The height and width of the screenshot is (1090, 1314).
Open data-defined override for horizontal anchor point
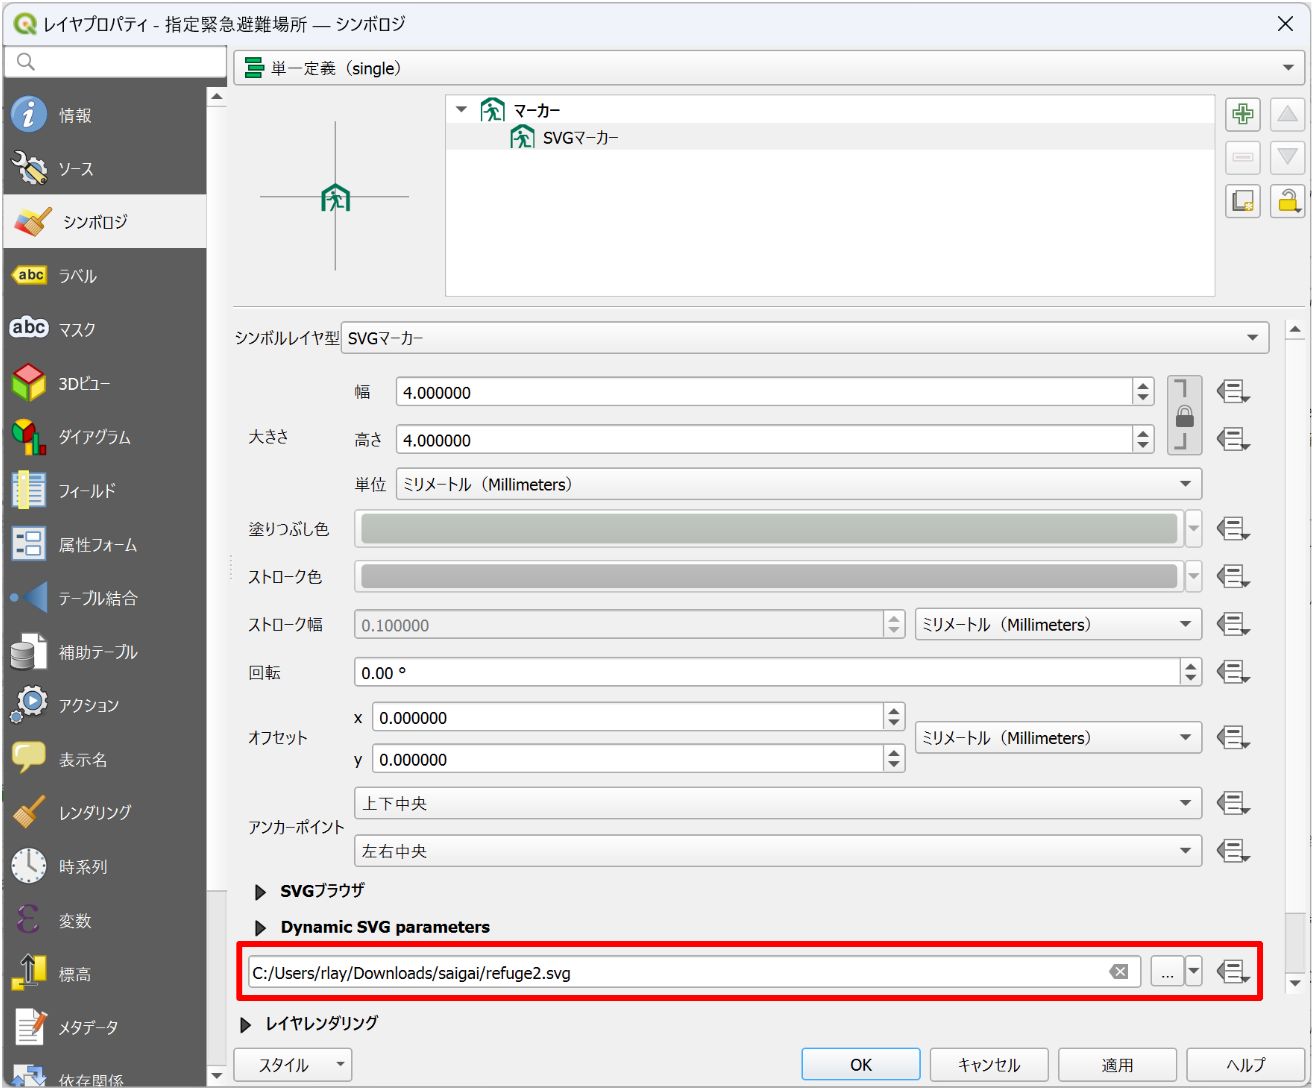click(x=1233, y=851)
